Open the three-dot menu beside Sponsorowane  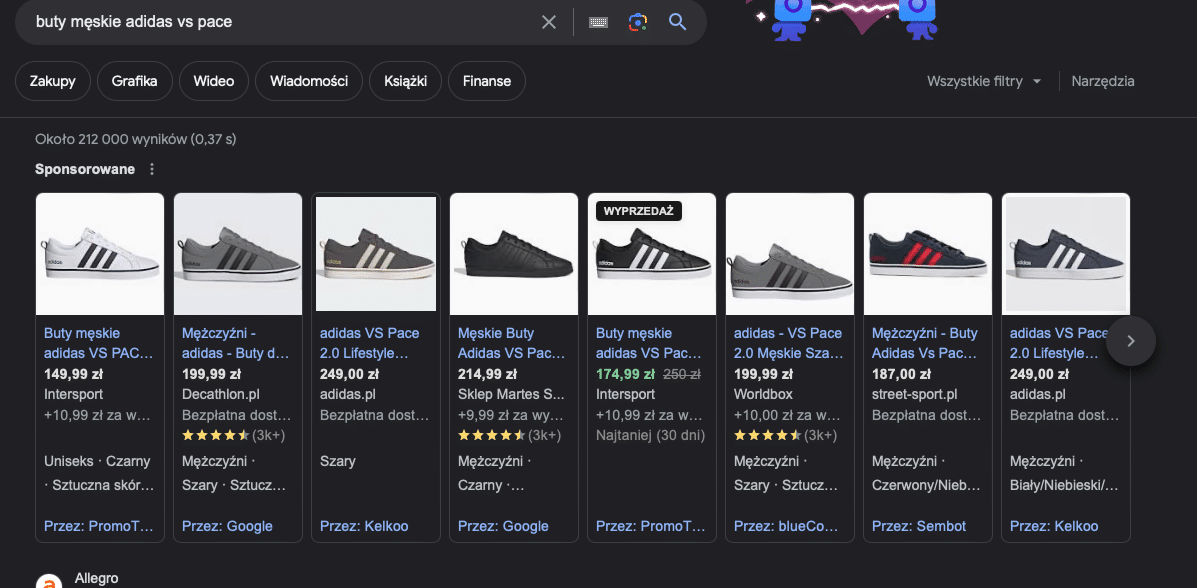[152, 169]
